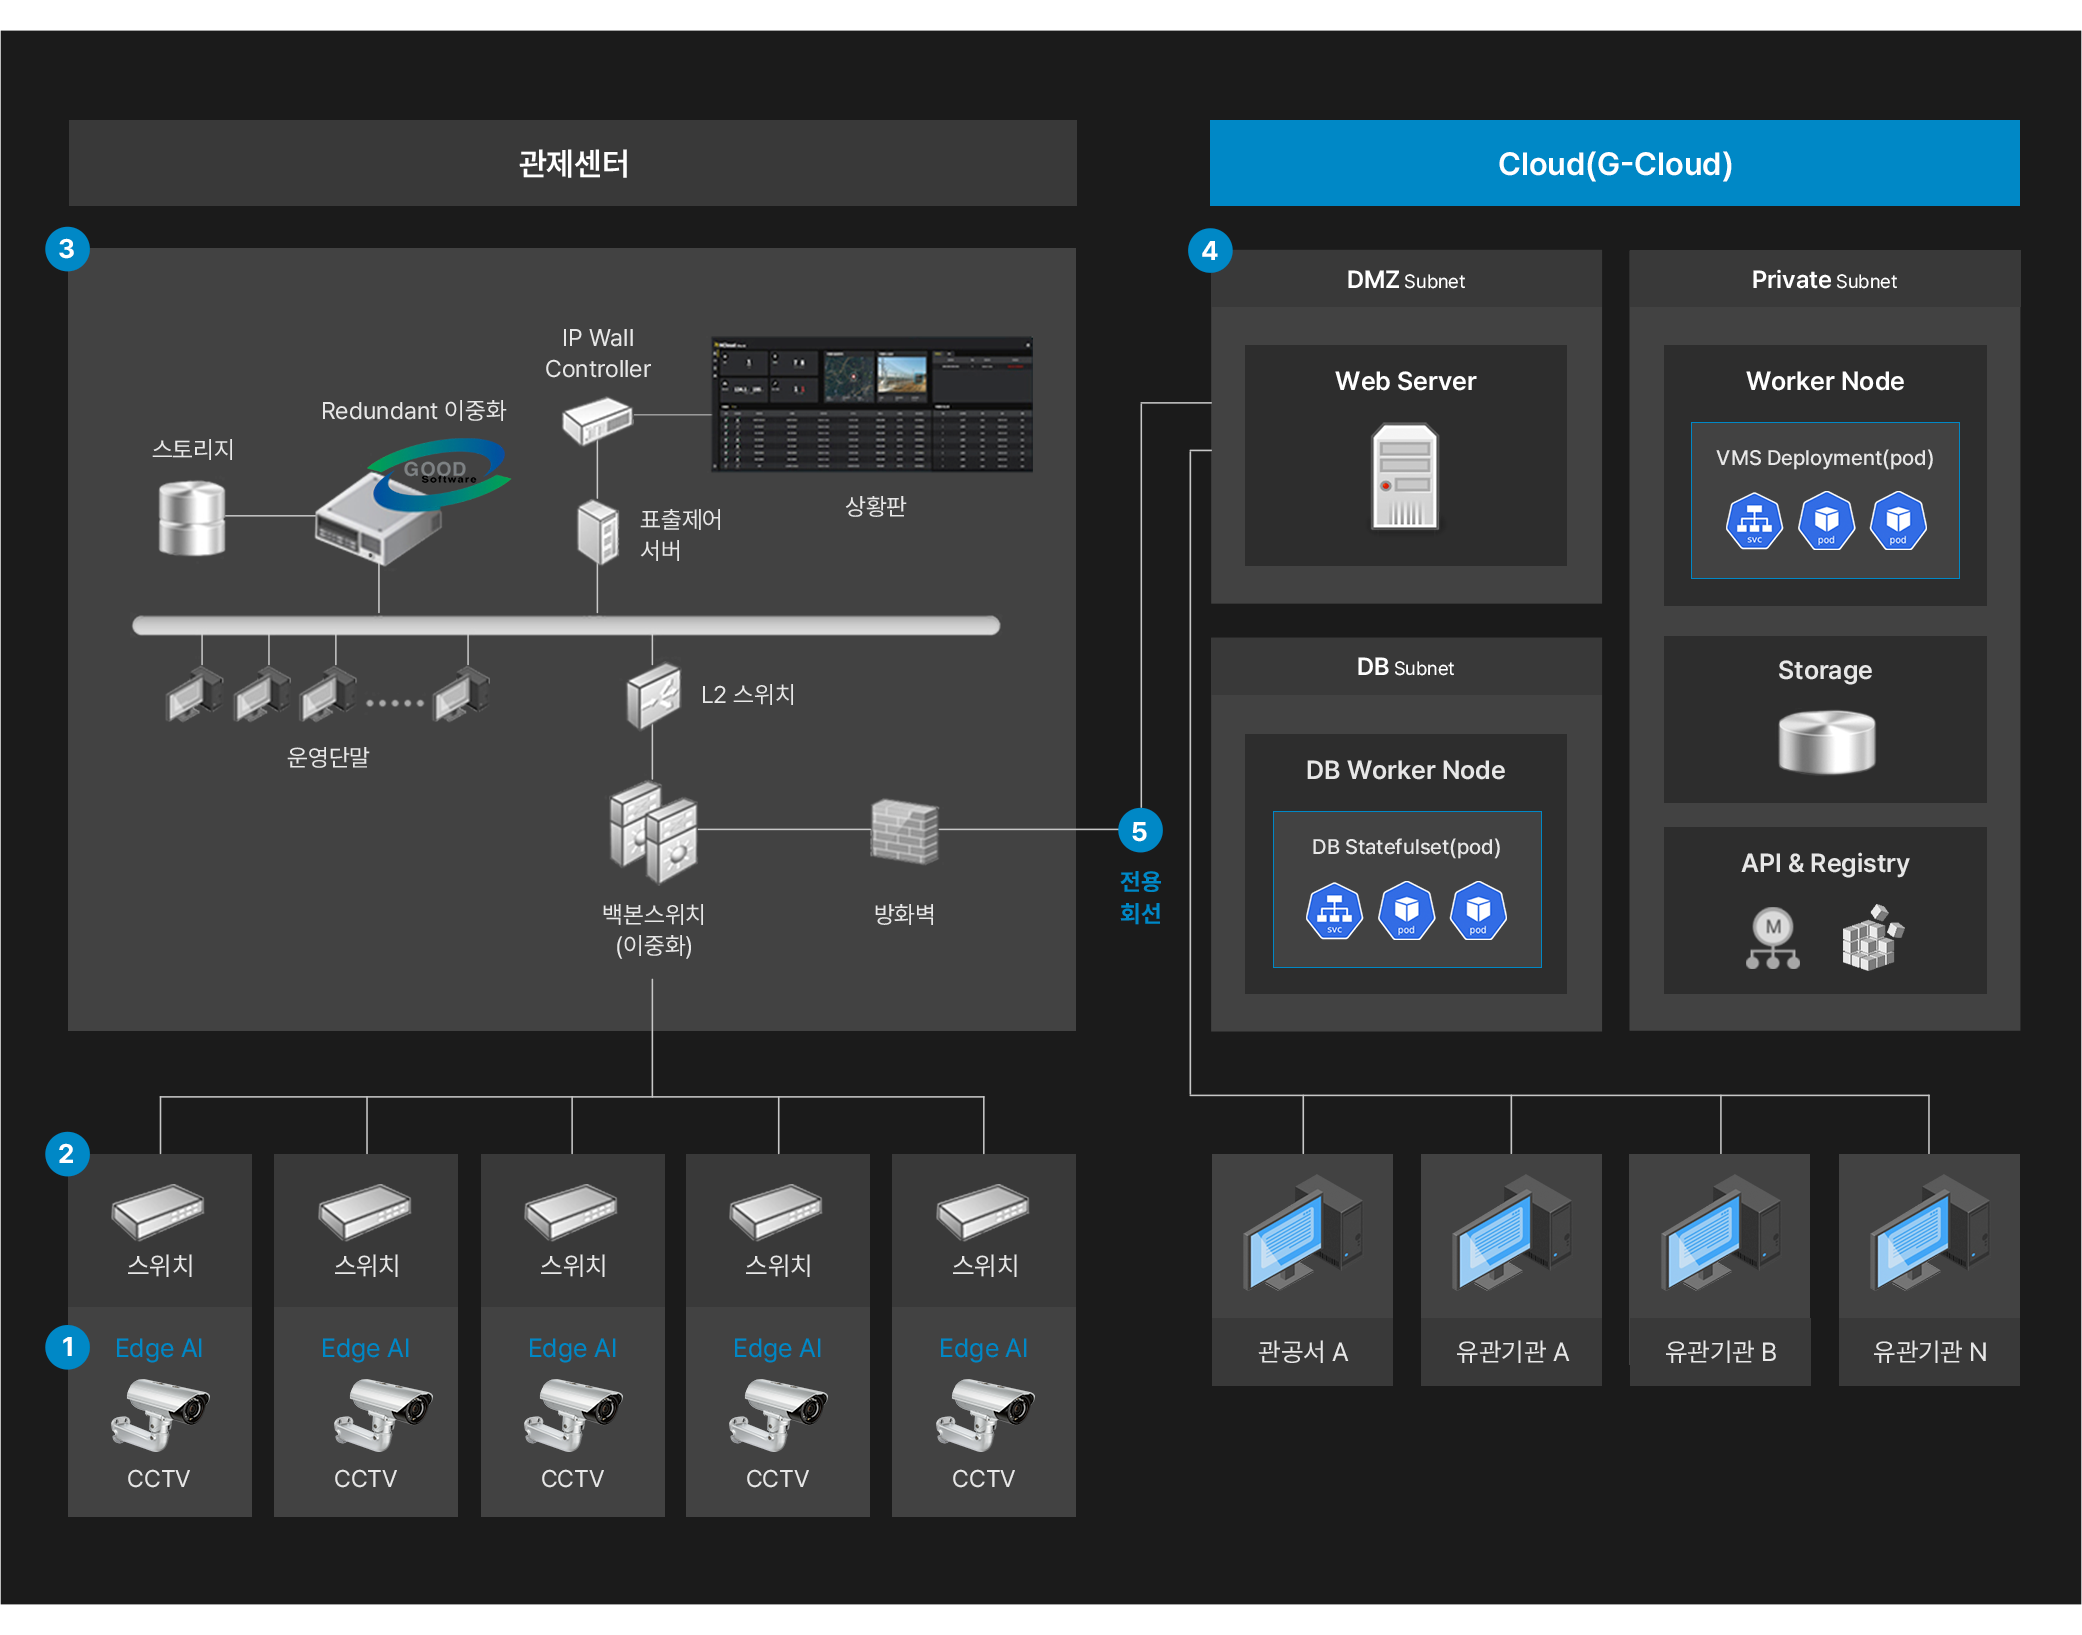Click the Storage disk icon in Private Subnet
Viewport: 2082px width, 1635px height.
(1825, 741)
